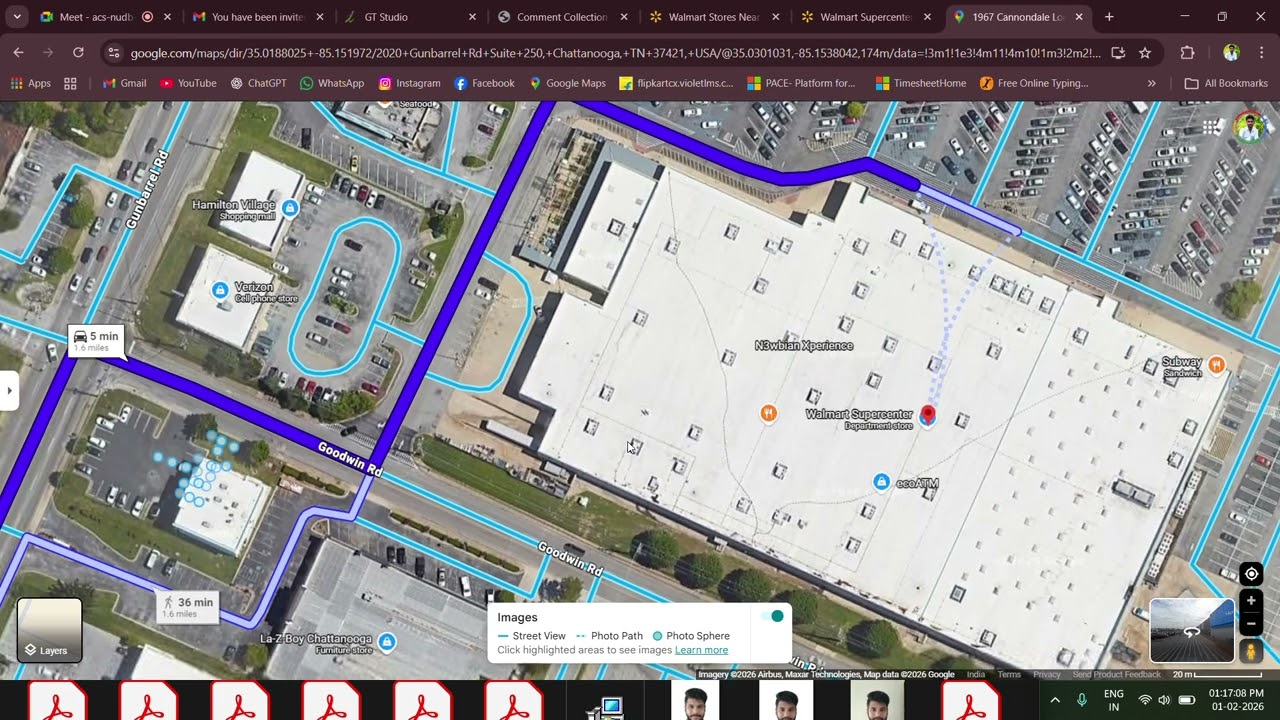Screen dimensions: 1280x720
Task: Open the Instagram bookmark
Action: (409, 83)
